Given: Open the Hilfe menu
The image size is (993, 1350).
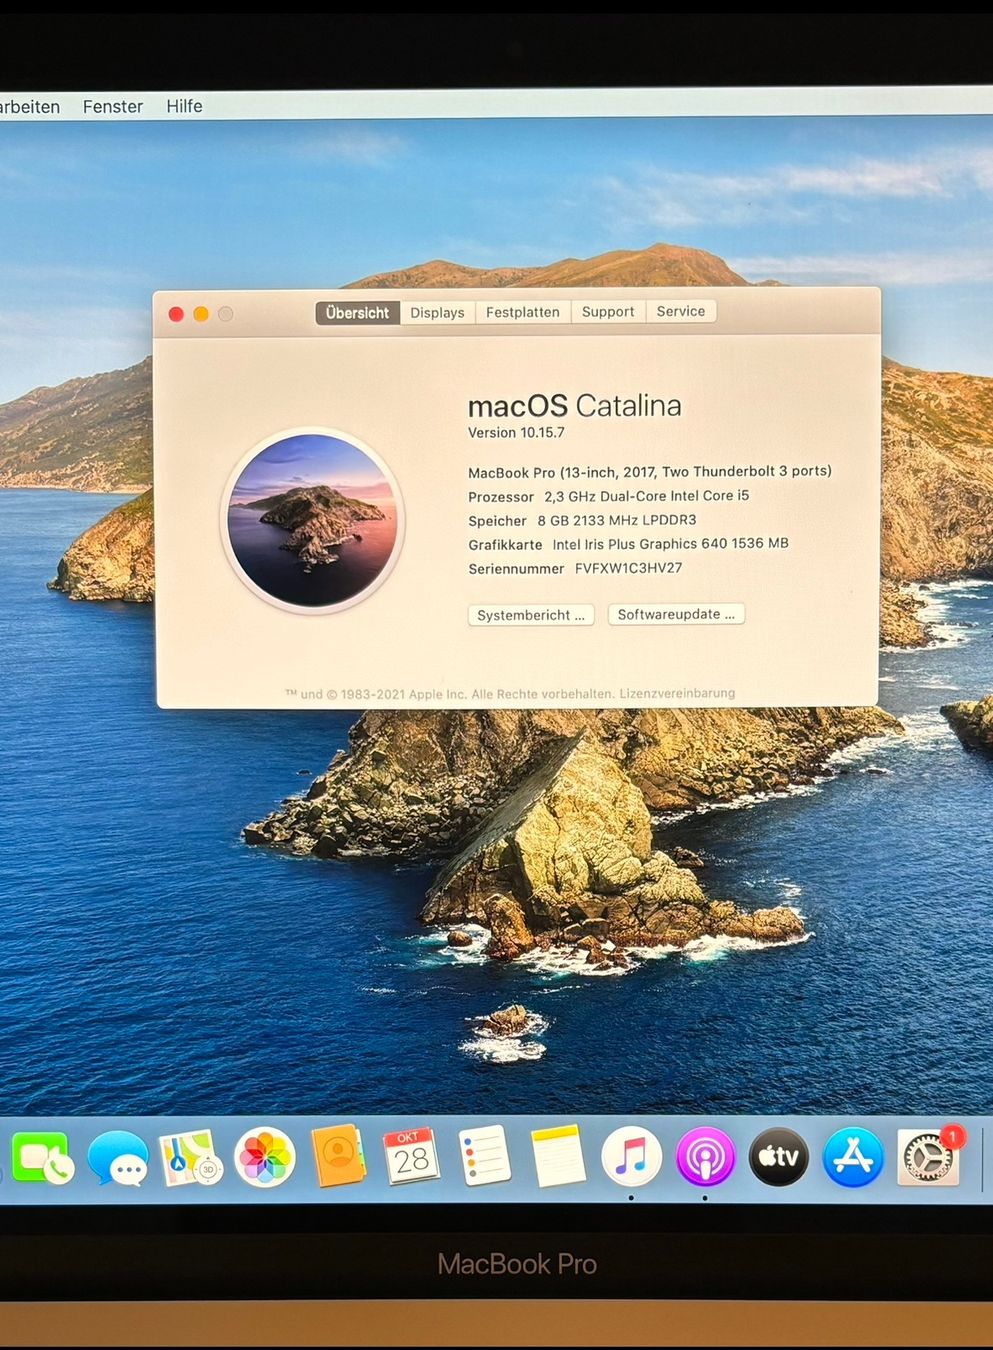Looking at the screenshot, I should [x=184, y=106].
